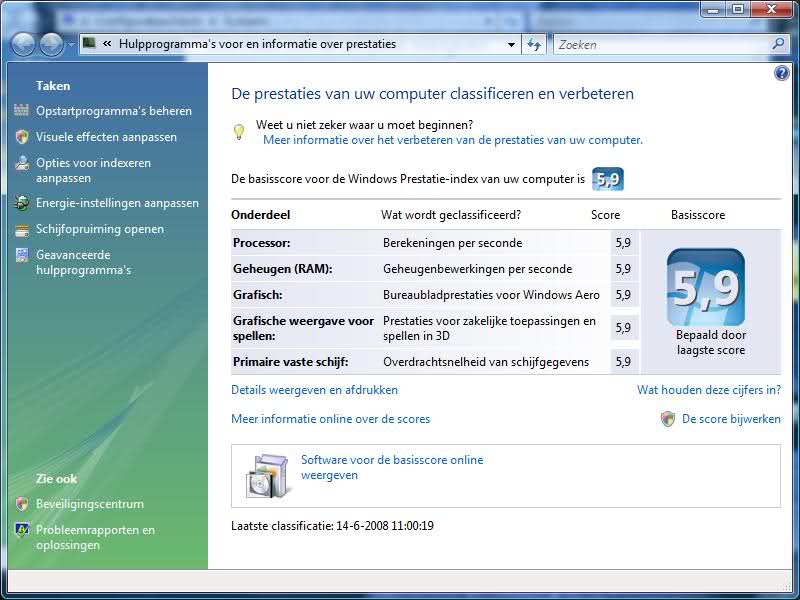The height and width of the screenshot is (600, 800).
Task: Click De score bijwerken link
Action: point(730,419)
